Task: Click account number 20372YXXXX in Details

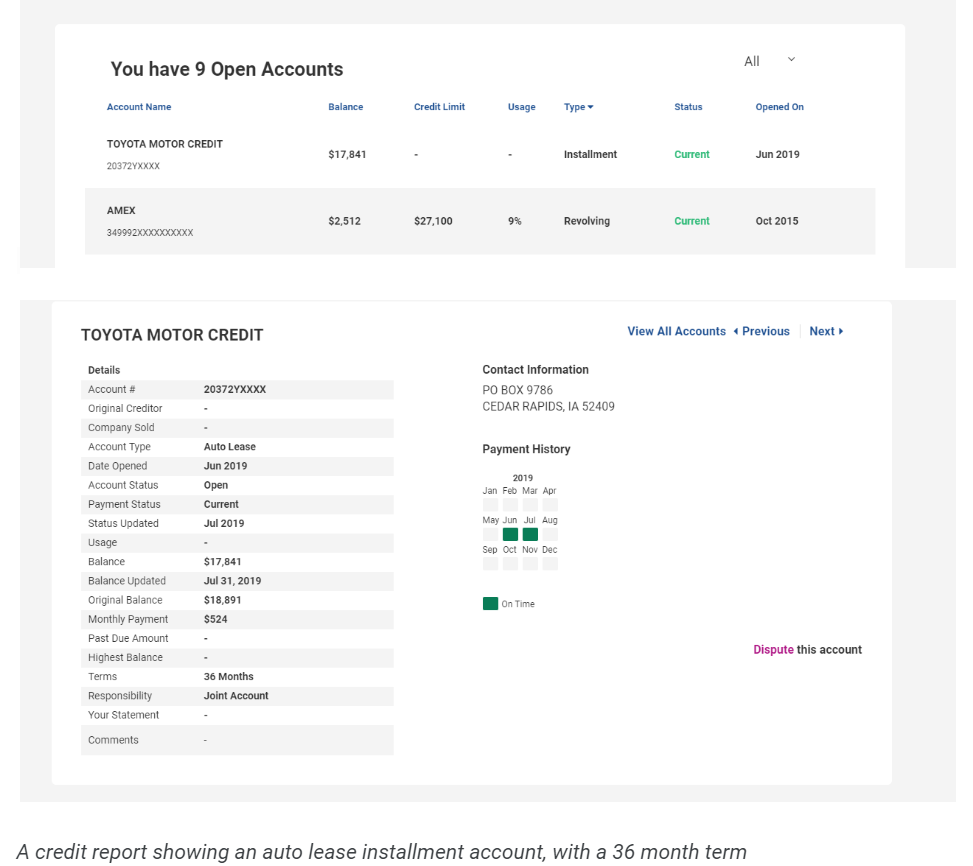Action: (235, 390)
